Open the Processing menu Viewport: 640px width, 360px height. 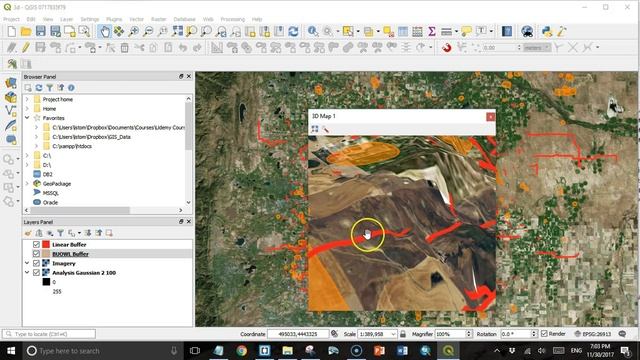point(232,19)
